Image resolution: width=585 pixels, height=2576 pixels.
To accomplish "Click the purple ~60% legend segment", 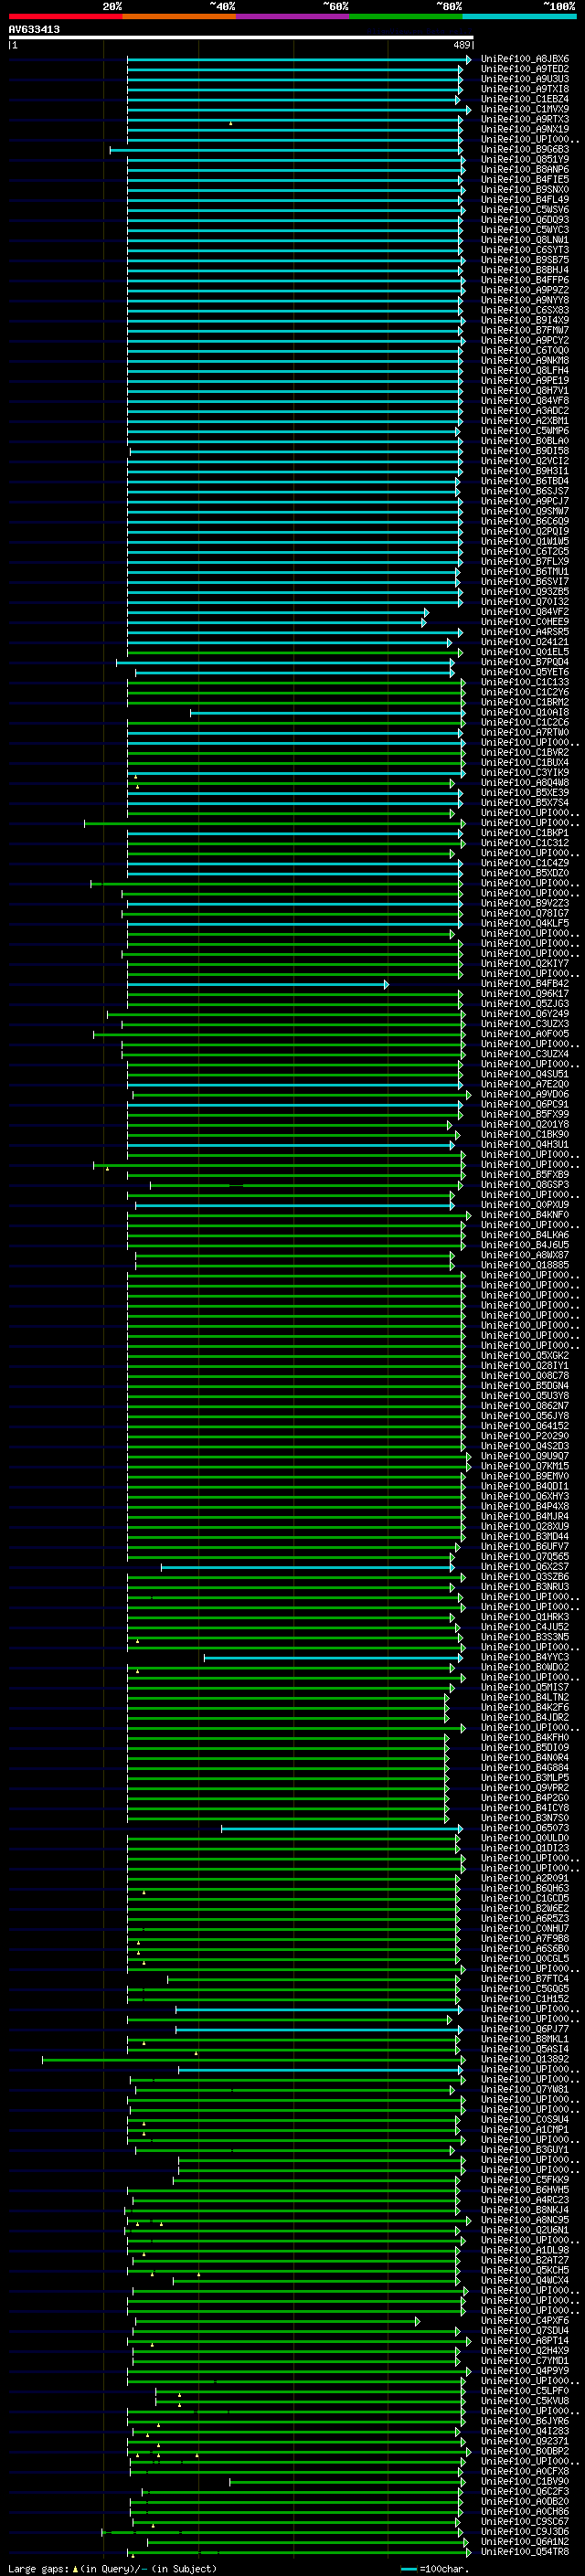I will click(292, 16).
